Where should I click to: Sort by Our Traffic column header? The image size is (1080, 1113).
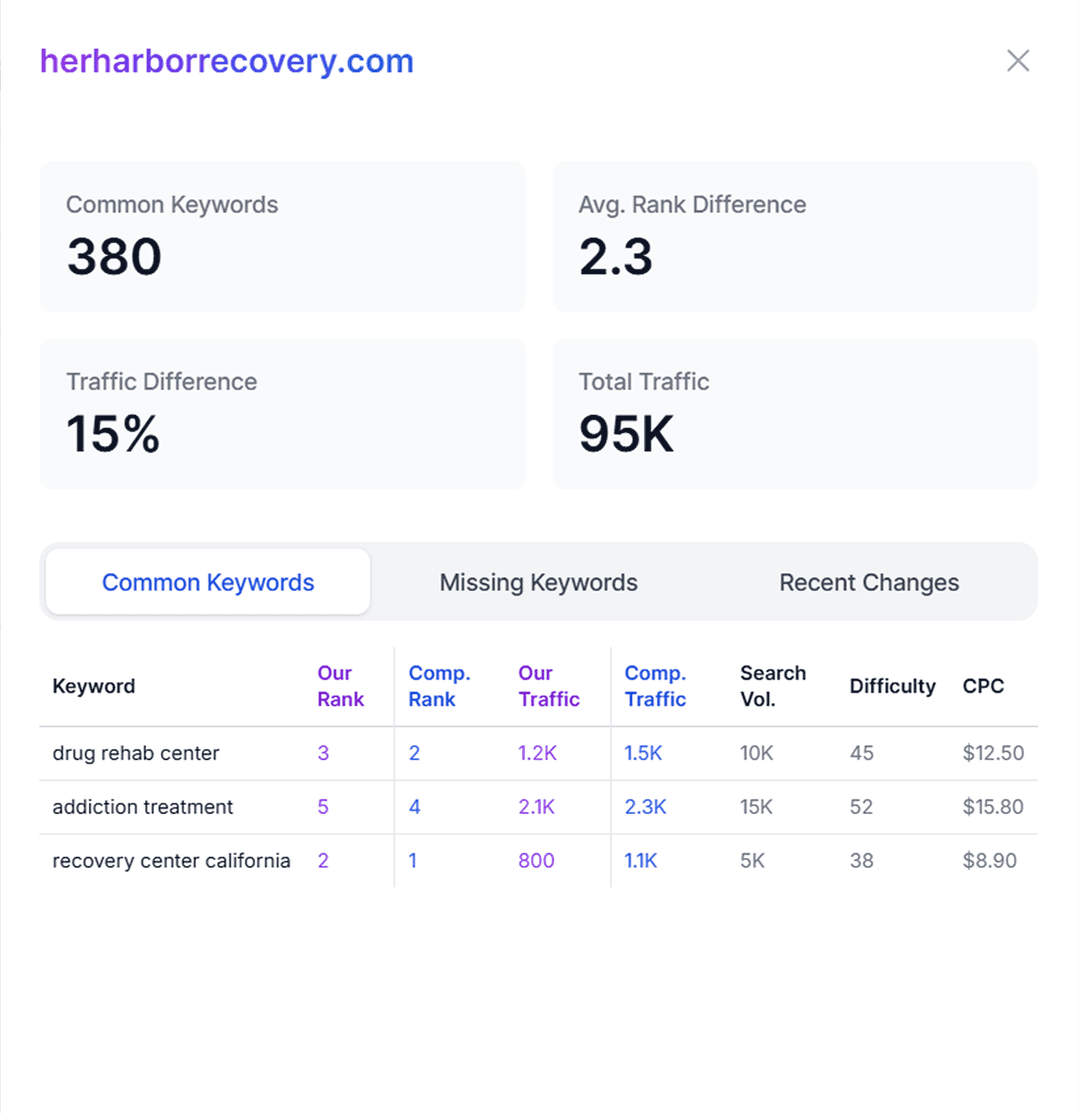(549, 686)
